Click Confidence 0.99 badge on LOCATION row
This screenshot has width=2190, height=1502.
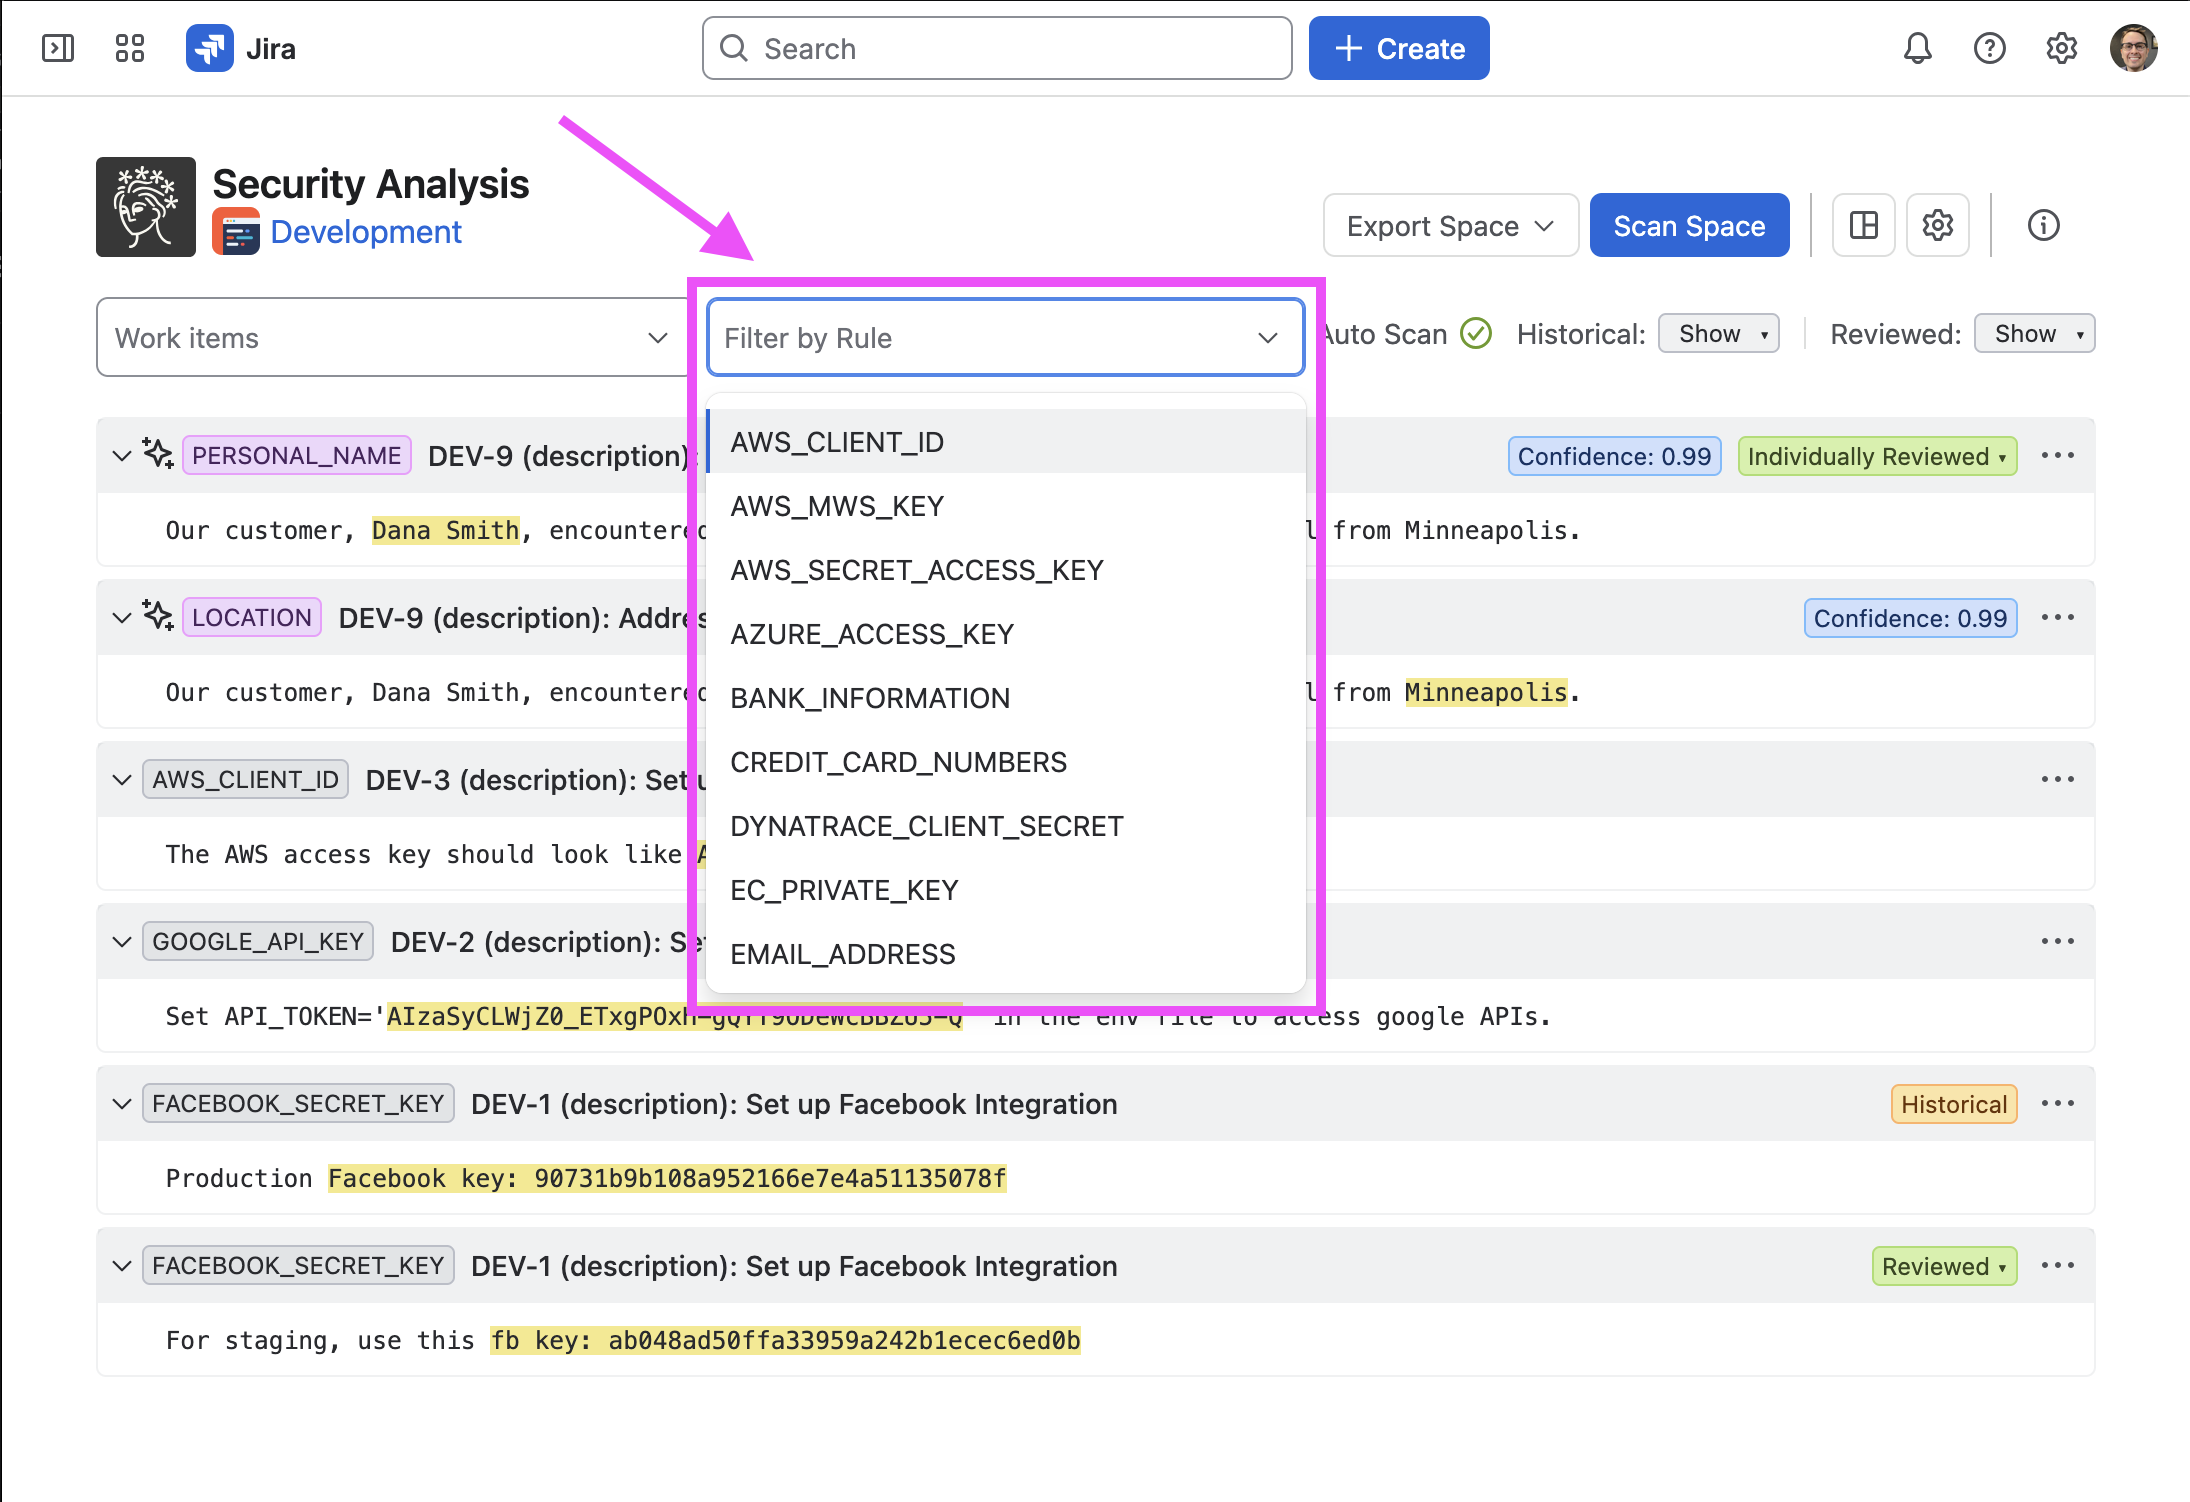(1910, 618)
